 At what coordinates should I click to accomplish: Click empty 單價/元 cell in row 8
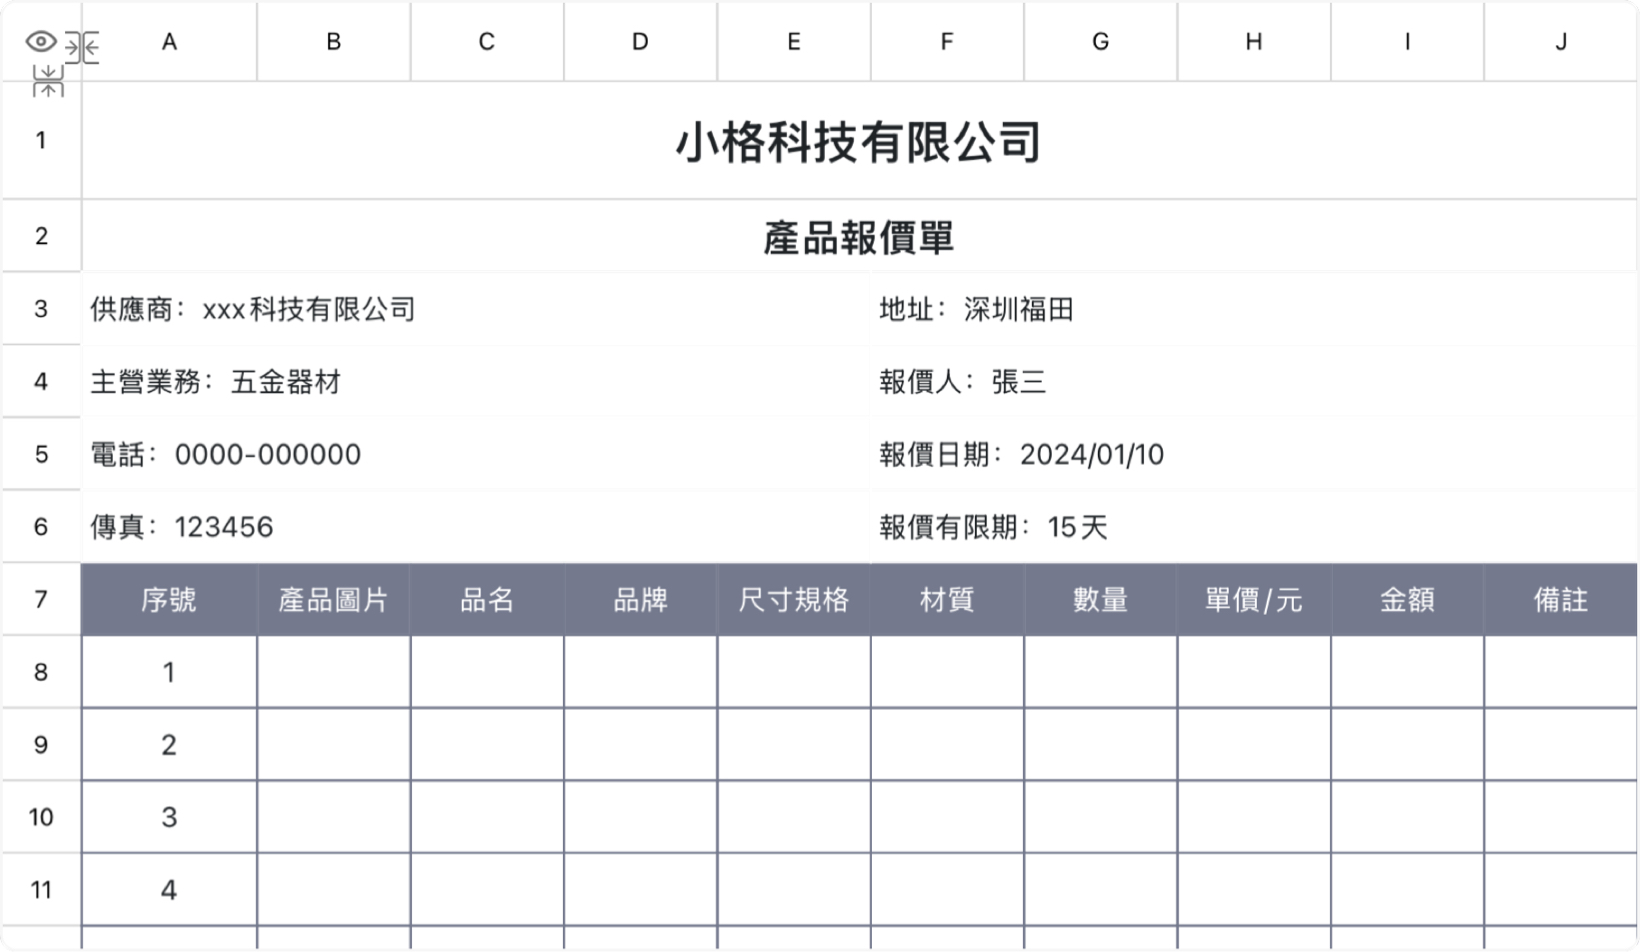coord(1254,672)
